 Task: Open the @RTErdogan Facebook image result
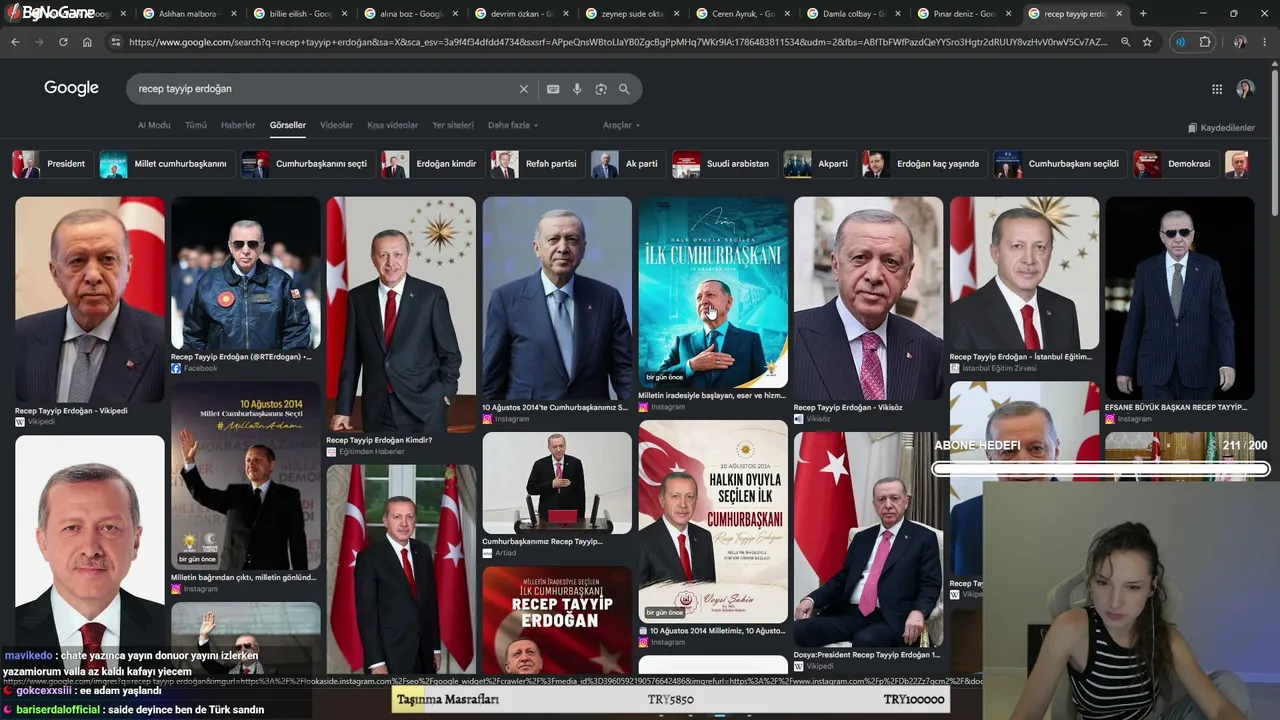tap(246, 272)
